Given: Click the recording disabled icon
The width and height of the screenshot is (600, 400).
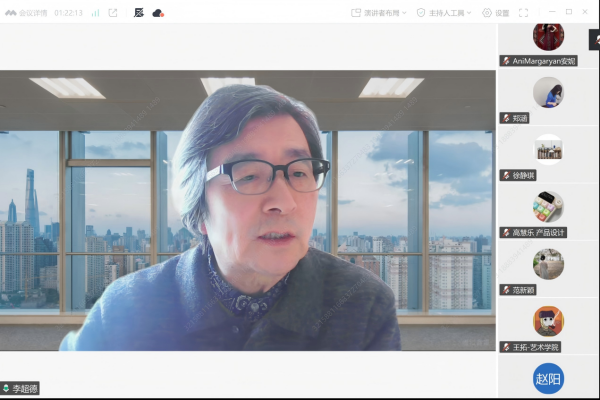Looking at the screenshot, I should [x=138, y=13].
